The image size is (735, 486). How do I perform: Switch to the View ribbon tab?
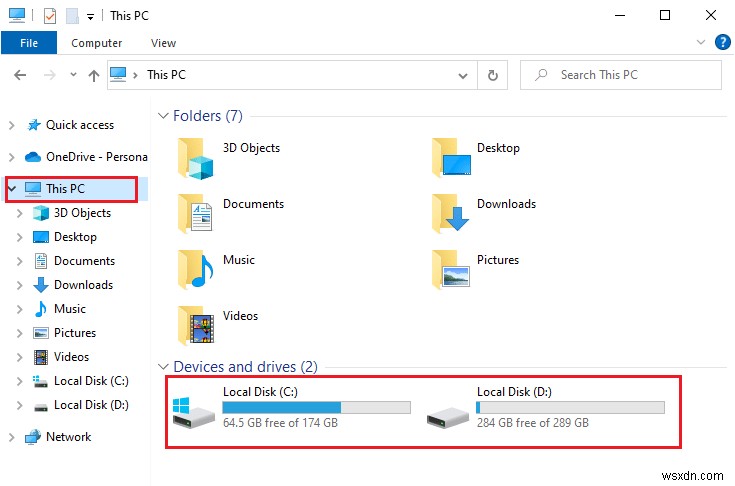click(163, 43)
